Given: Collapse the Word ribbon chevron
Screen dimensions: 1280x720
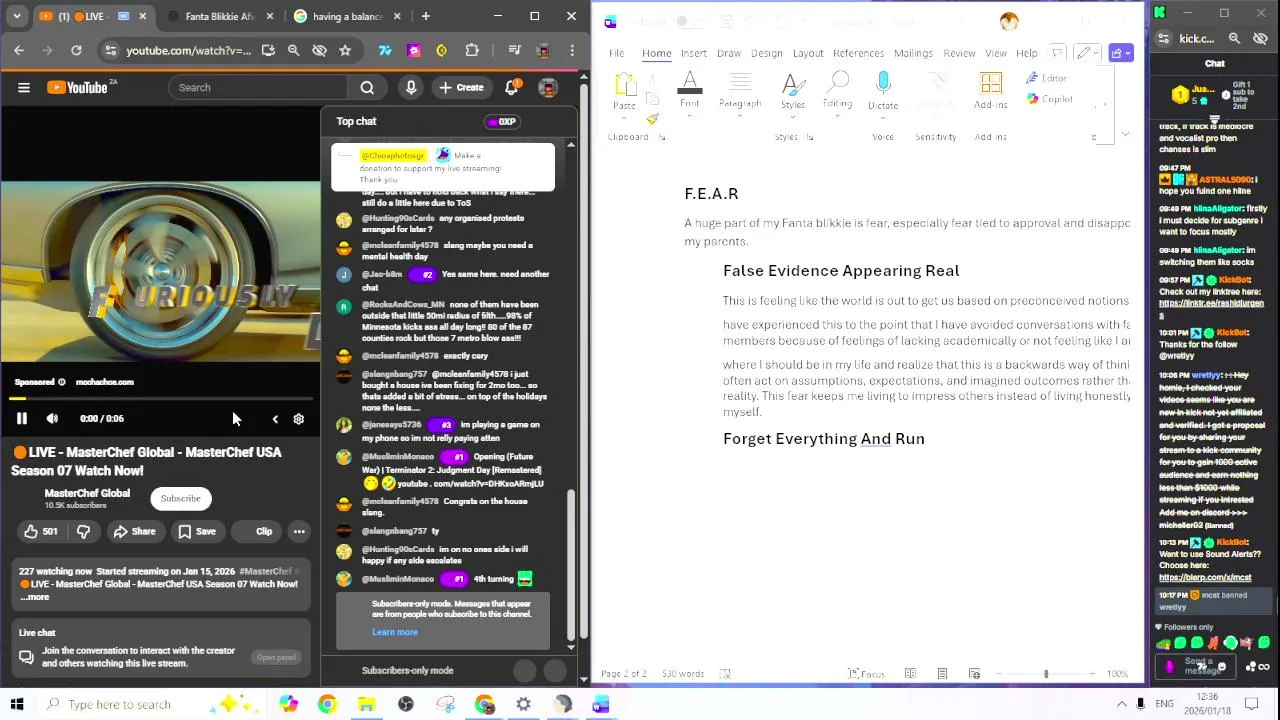Looking at the screenshot, I should 1125,134.
